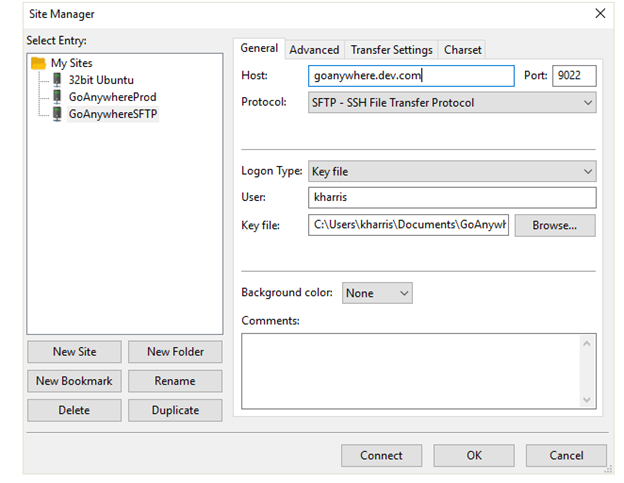Add a New Bookmark
The image size is (624, 483).
tap(74, 381)
